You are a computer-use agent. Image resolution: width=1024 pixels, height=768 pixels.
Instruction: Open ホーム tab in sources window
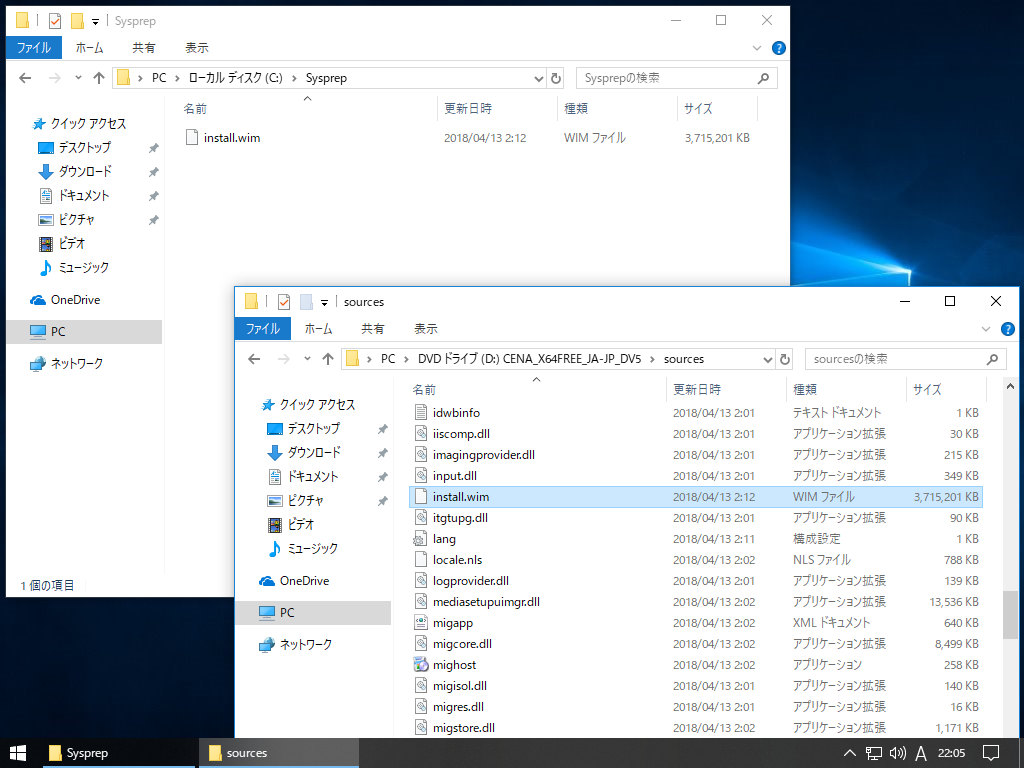pyautogui.click(x=319, y=328)
